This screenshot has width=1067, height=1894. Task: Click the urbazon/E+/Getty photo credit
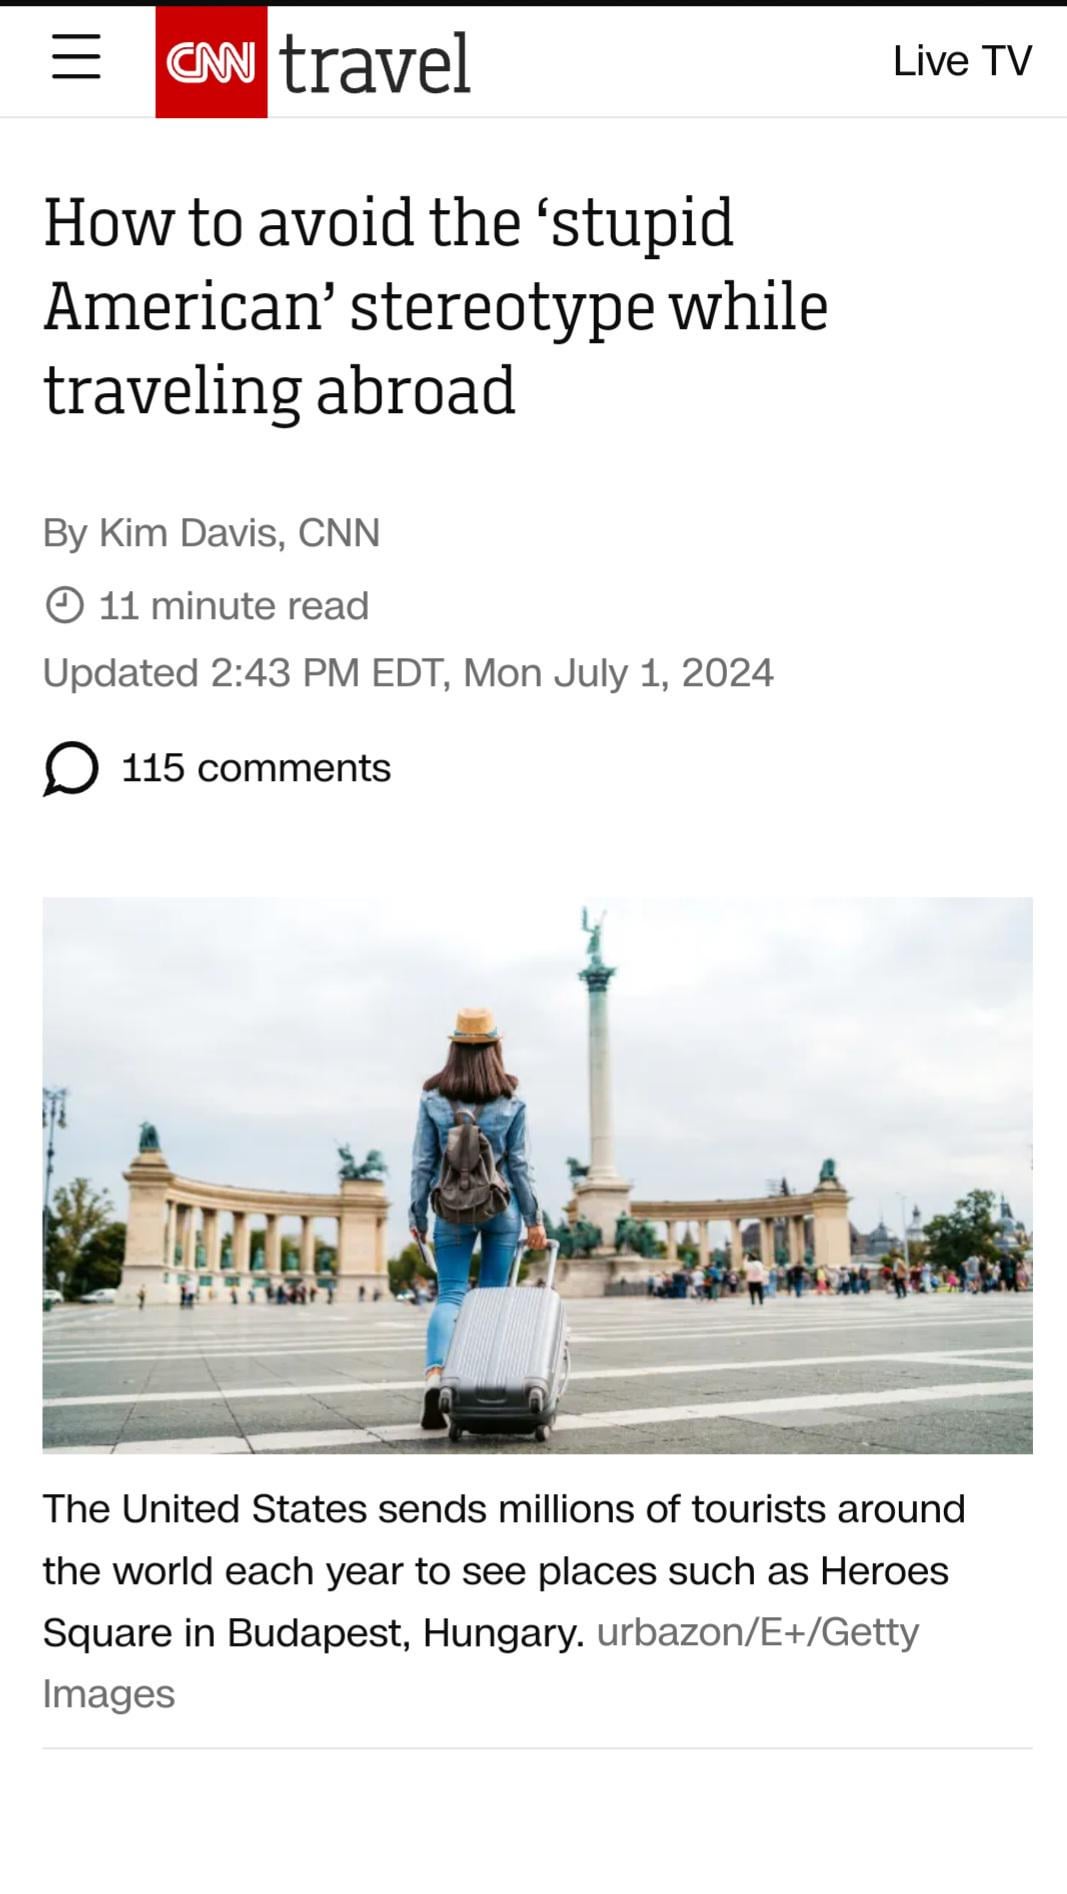pos(757,1632)
